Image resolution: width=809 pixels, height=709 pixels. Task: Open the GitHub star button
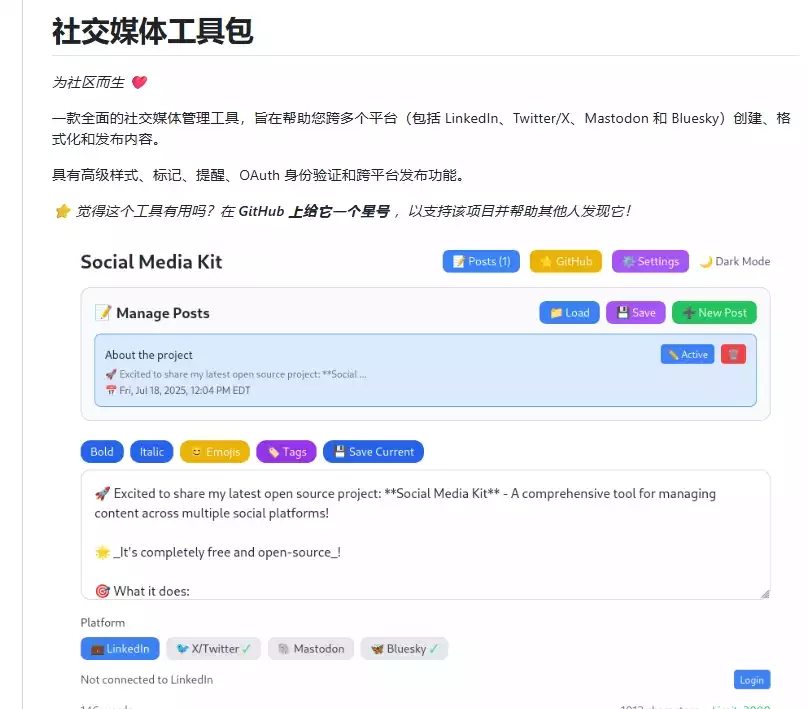tap(565, 262)
